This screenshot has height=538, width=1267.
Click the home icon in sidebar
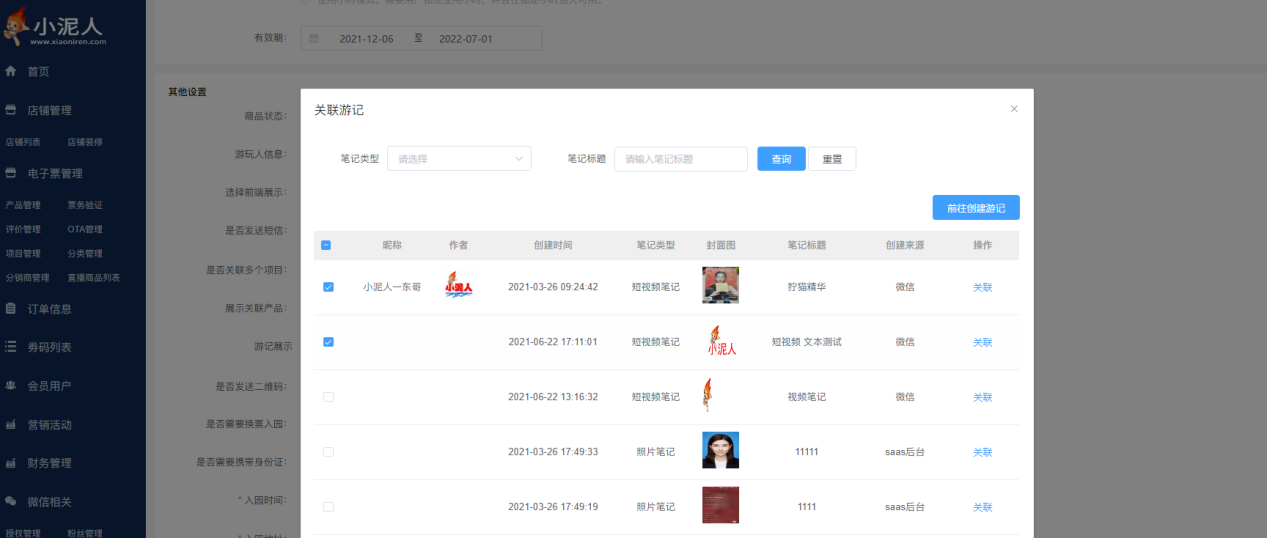click(11, 72)
